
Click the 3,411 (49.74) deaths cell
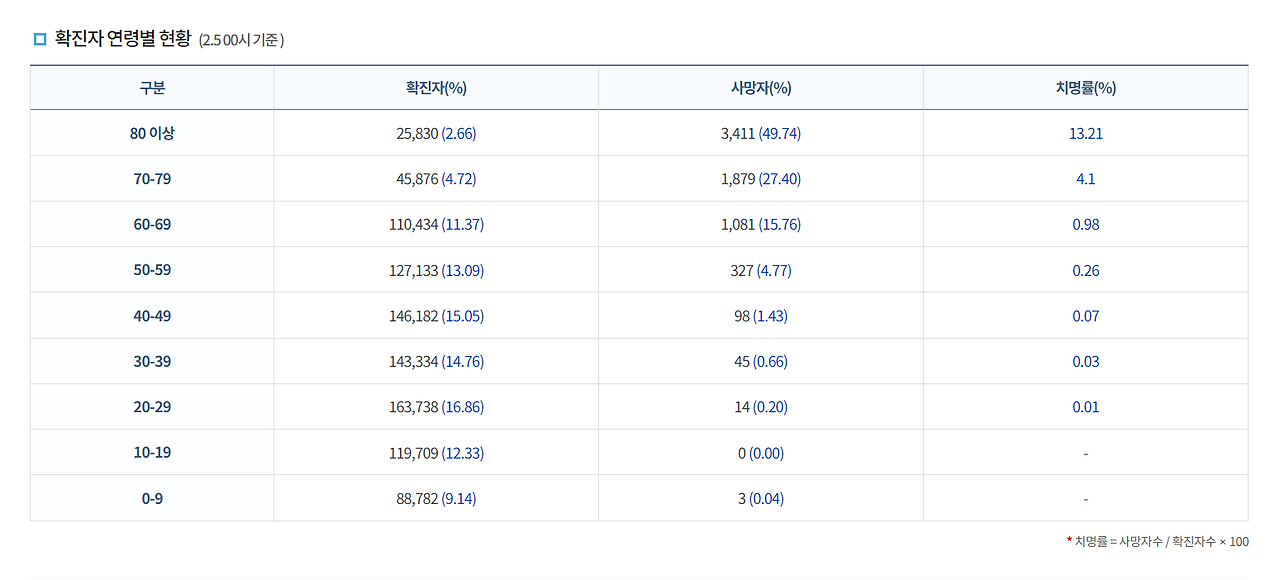tap(761, 134)
